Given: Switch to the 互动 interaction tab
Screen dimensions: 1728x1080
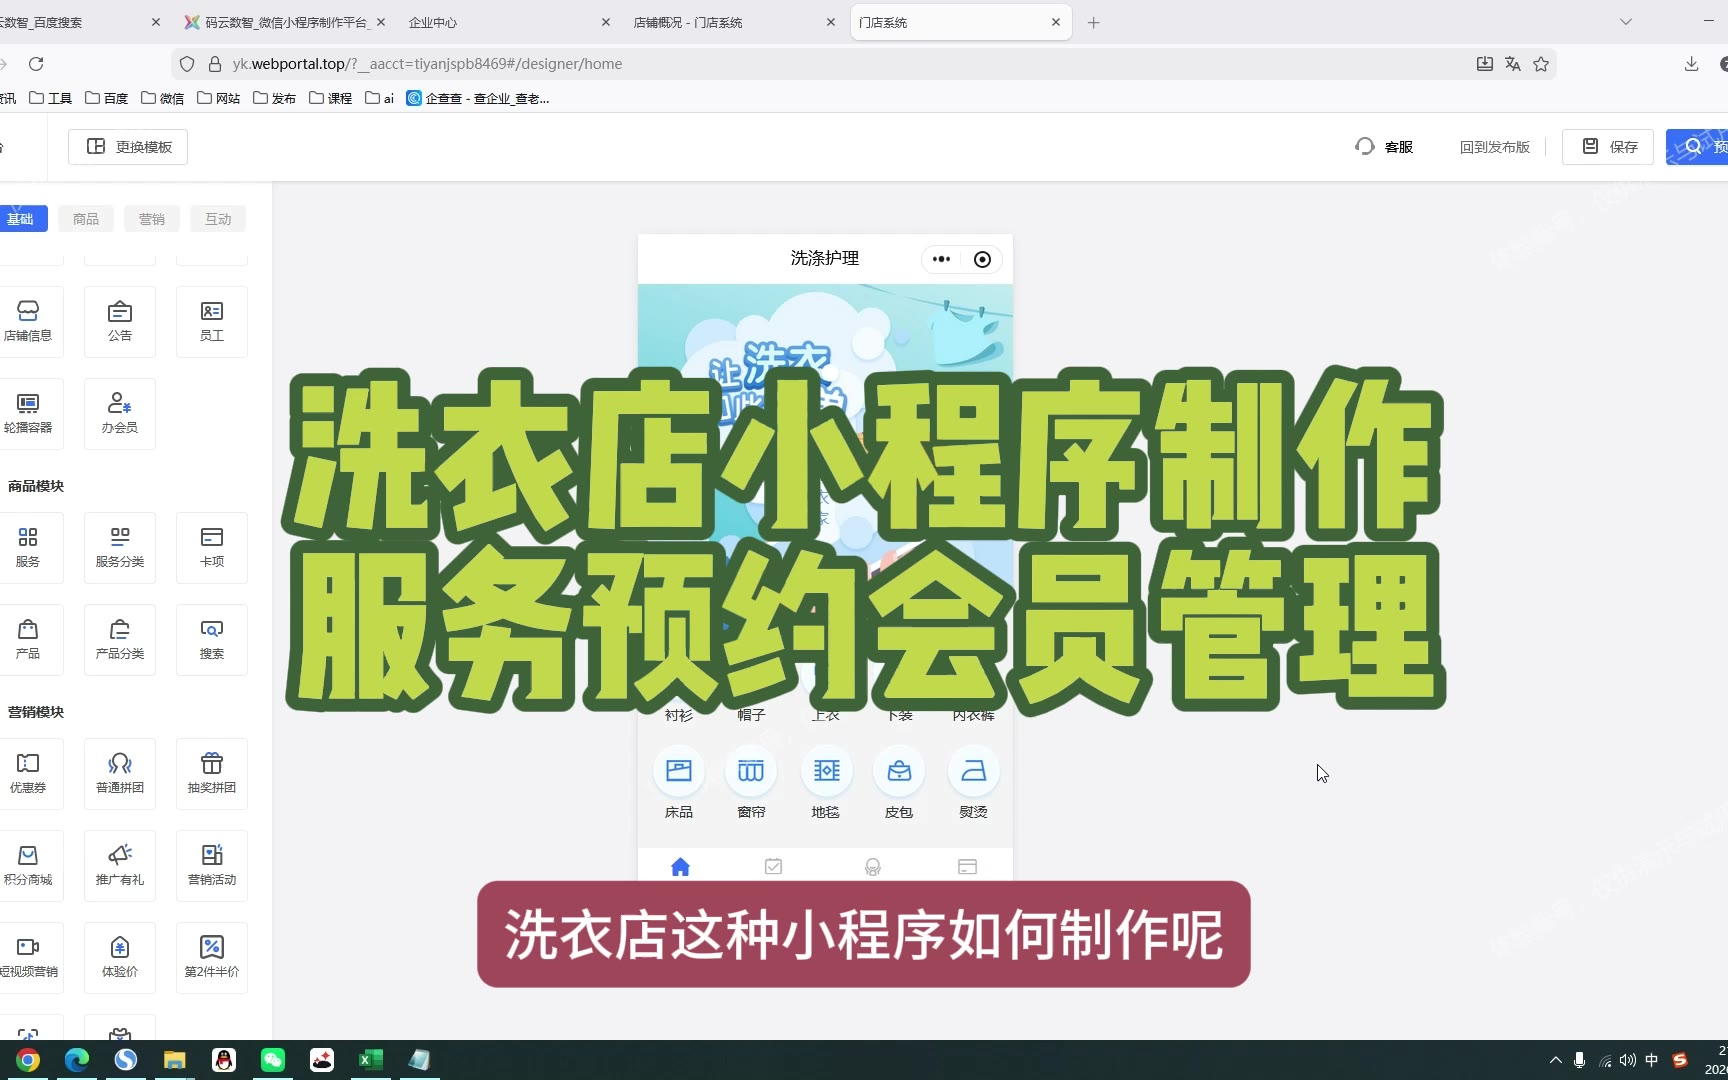Looking at the screenshot, I should click(x=218, y=219).
